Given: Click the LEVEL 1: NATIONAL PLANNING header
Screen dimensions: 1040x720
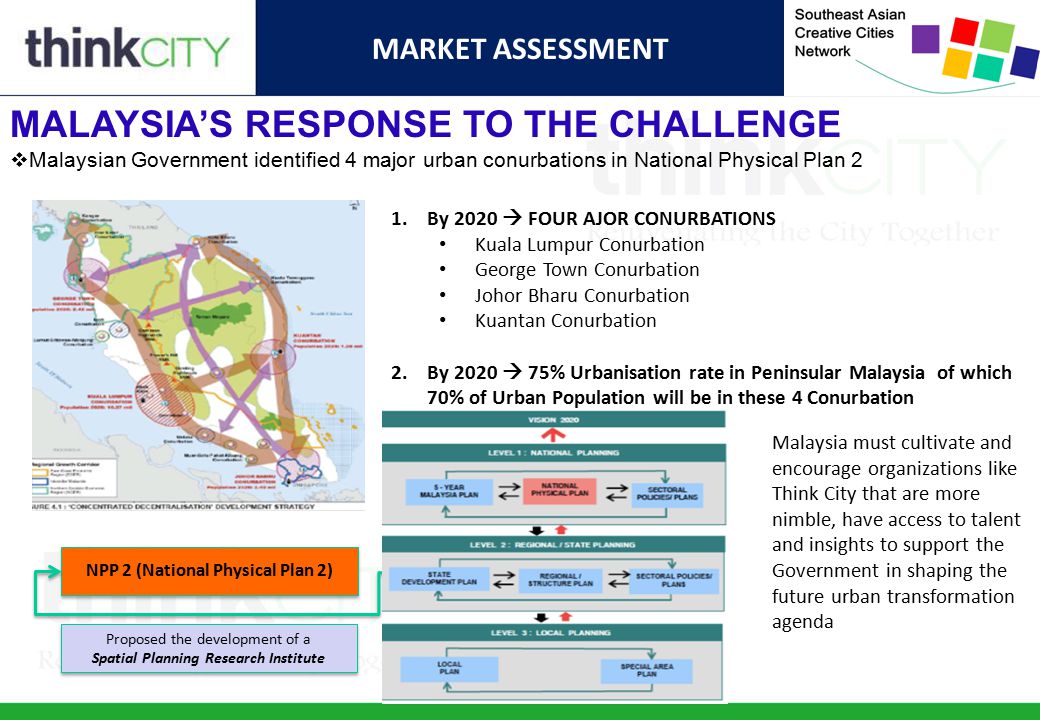Looking at the screenshot, I should (553, 453).
